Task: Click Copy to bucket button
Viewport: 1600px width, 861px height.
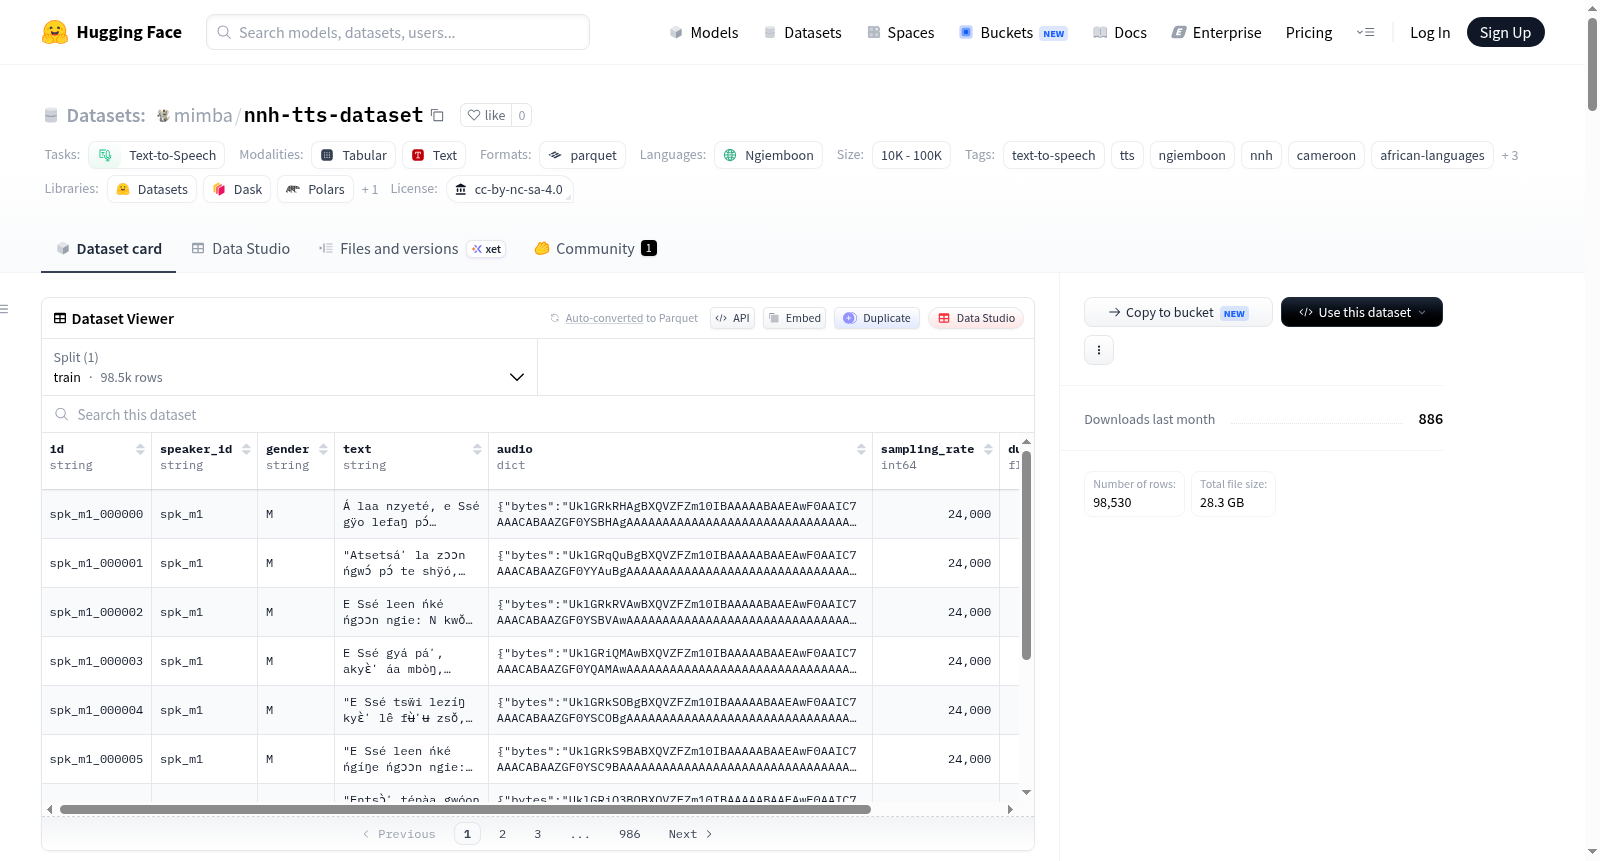Action: pos(1178,312)
